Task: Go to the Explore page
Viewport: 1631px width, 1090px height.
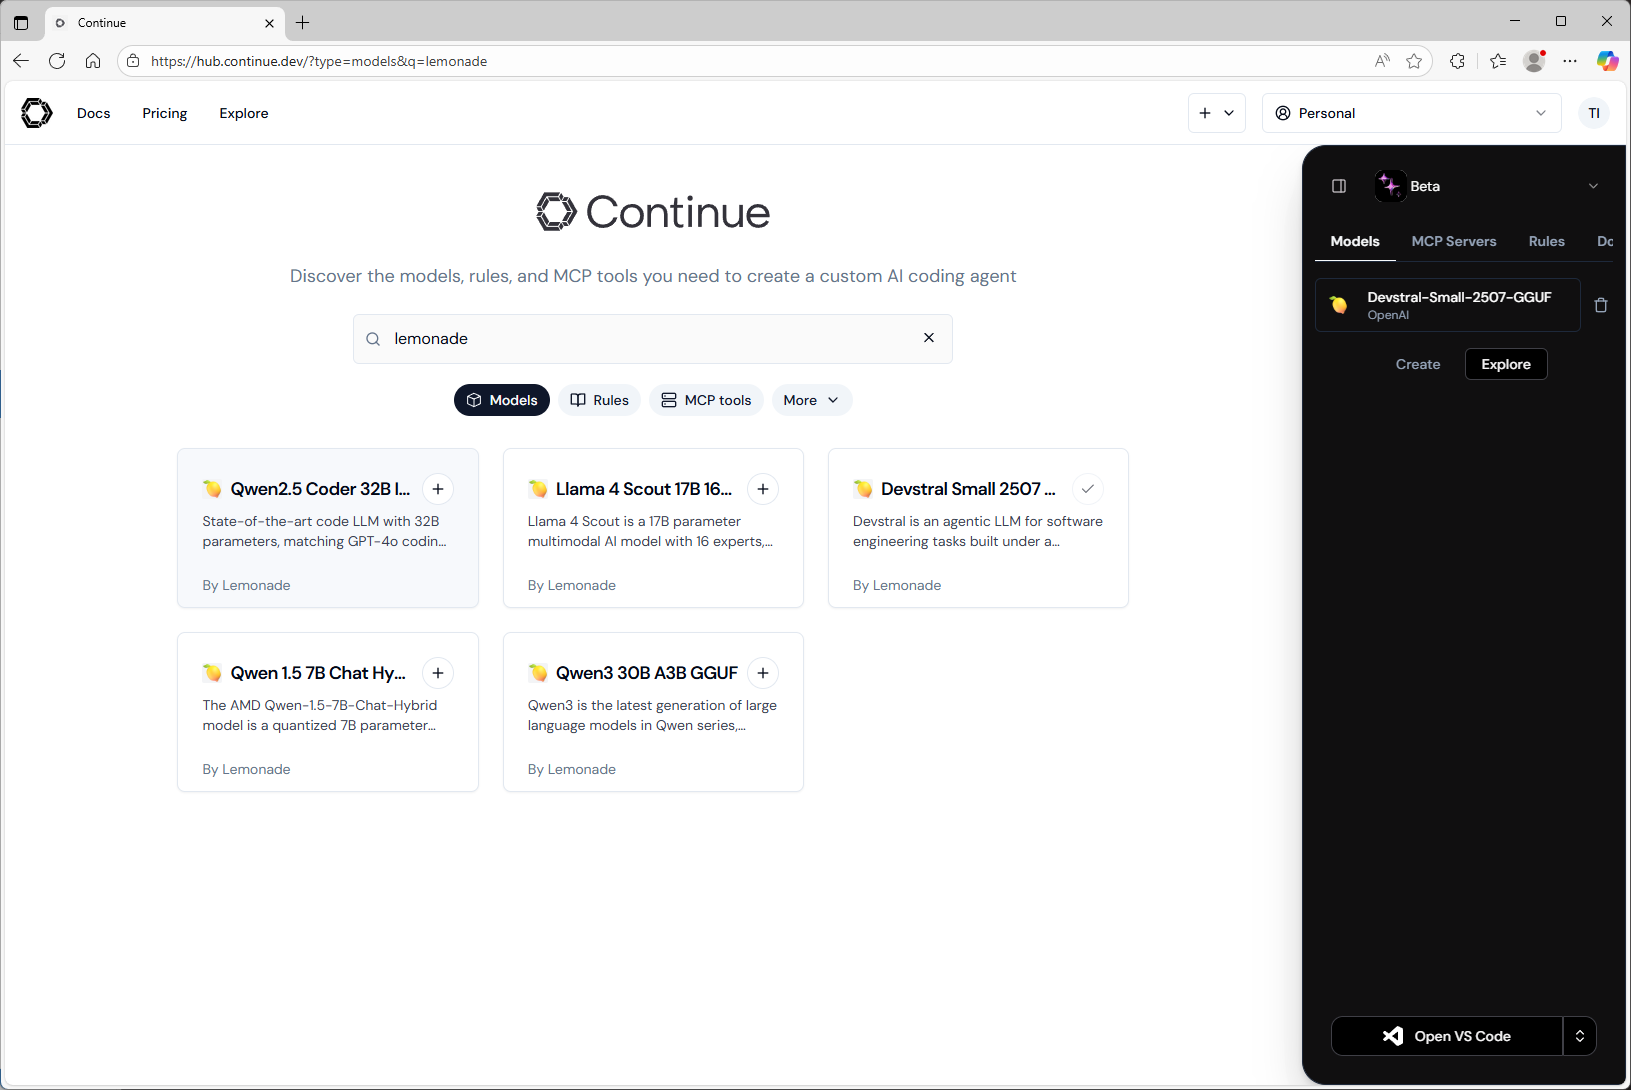Action: click(x=244, y=113)
